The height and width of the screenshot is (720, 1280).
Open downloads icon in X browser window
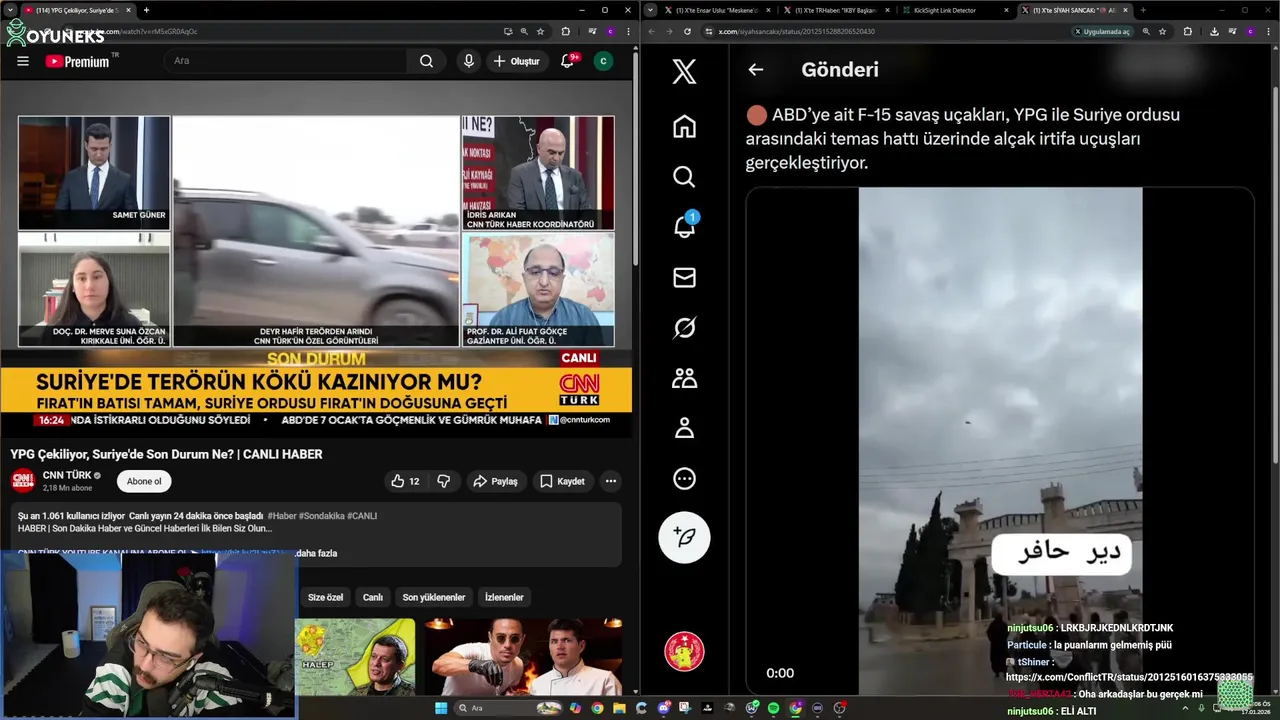(x=1213, y=31)
